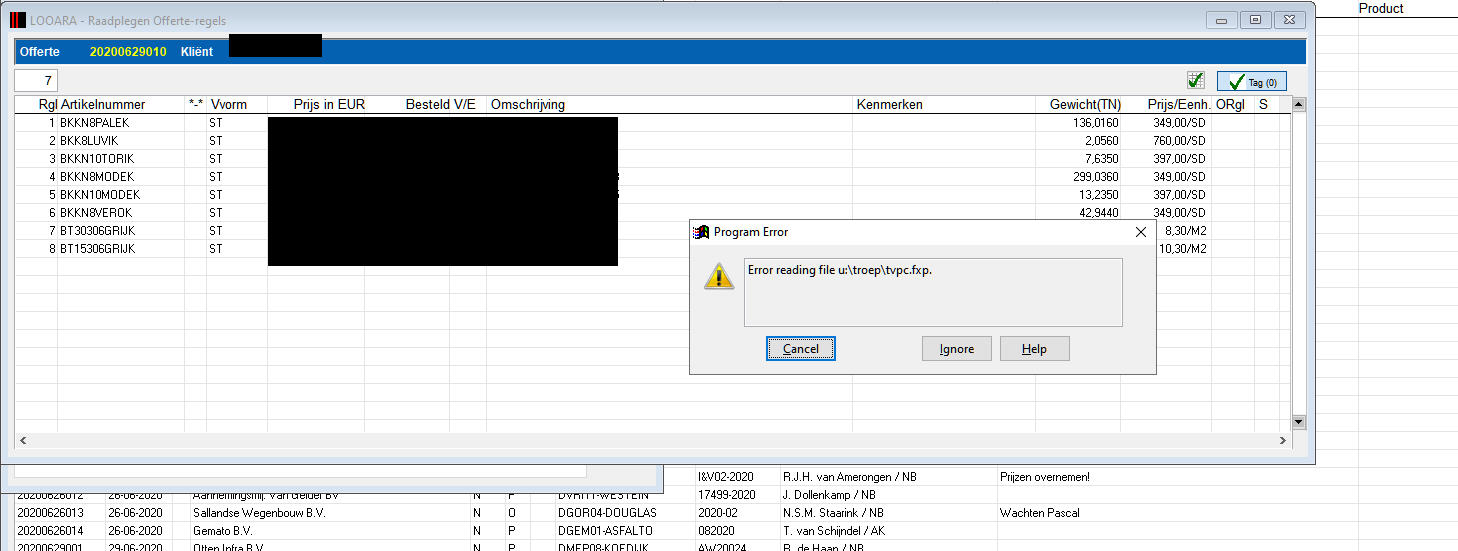Click the price cell 8,30/M2
Screen dimensions: 1458x551
point(1187,231)
